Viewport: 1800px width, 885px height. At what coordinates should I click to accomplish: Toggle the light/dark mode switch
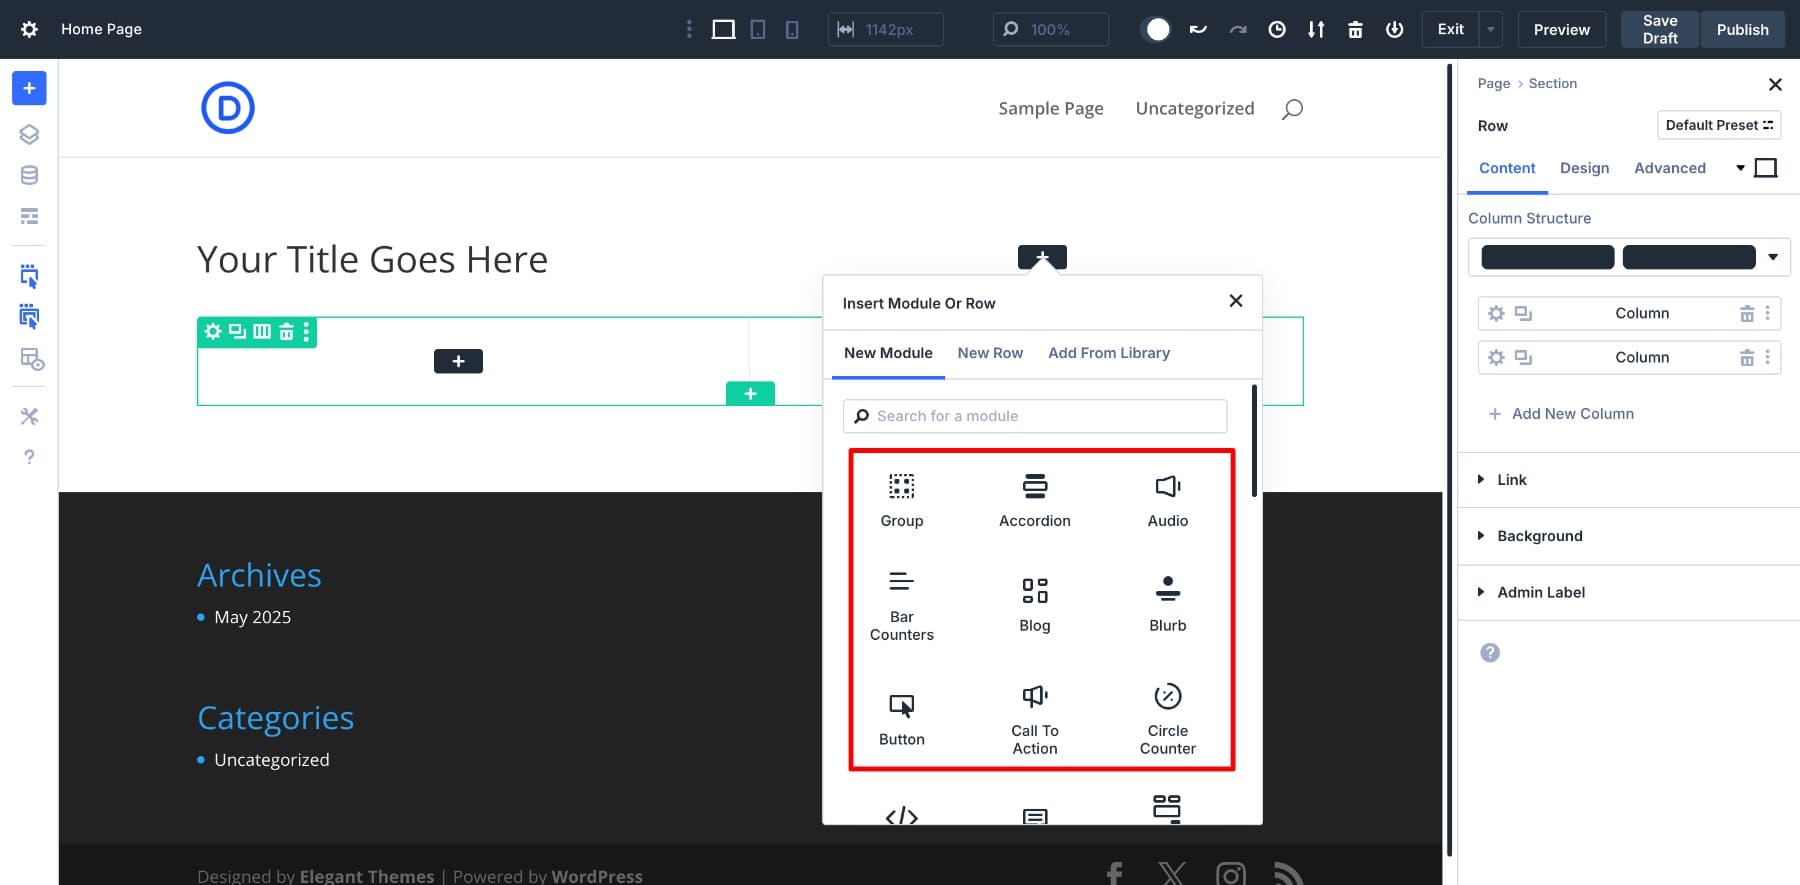(1157, 29)
